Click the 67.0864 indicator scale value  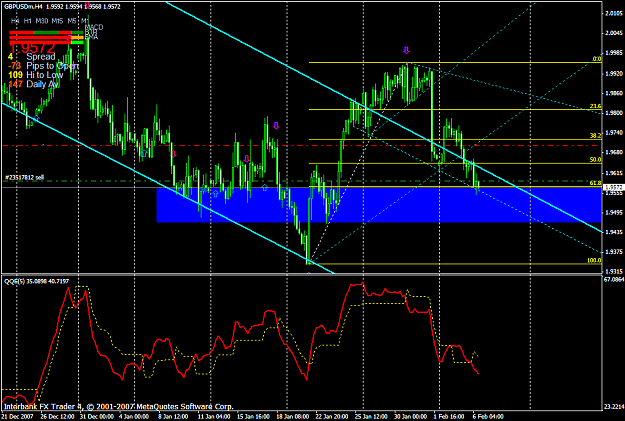click(614, 280)
